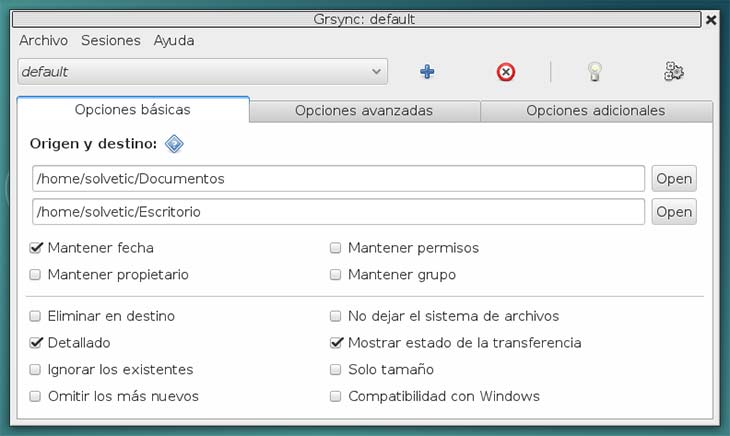Click the blue help diamond icon
This screenshot has width=730, height=436.
174,144
